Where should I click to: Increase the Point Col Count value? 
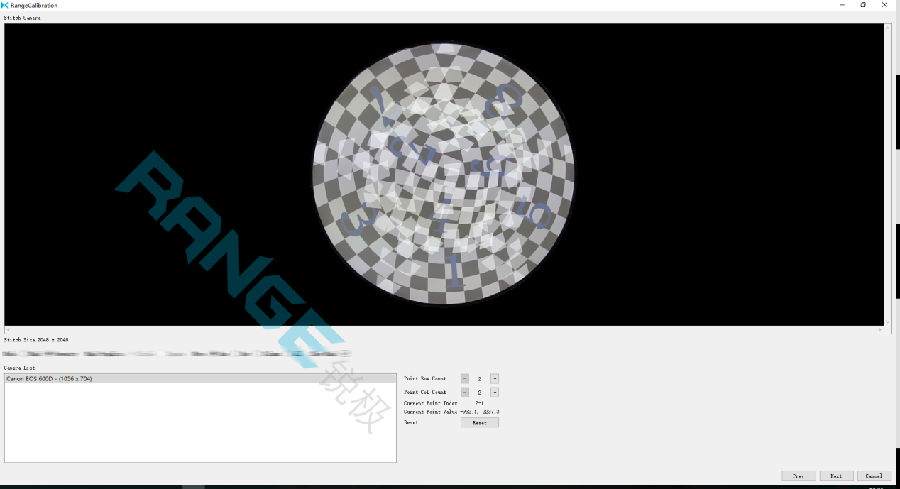click(495, 392)
